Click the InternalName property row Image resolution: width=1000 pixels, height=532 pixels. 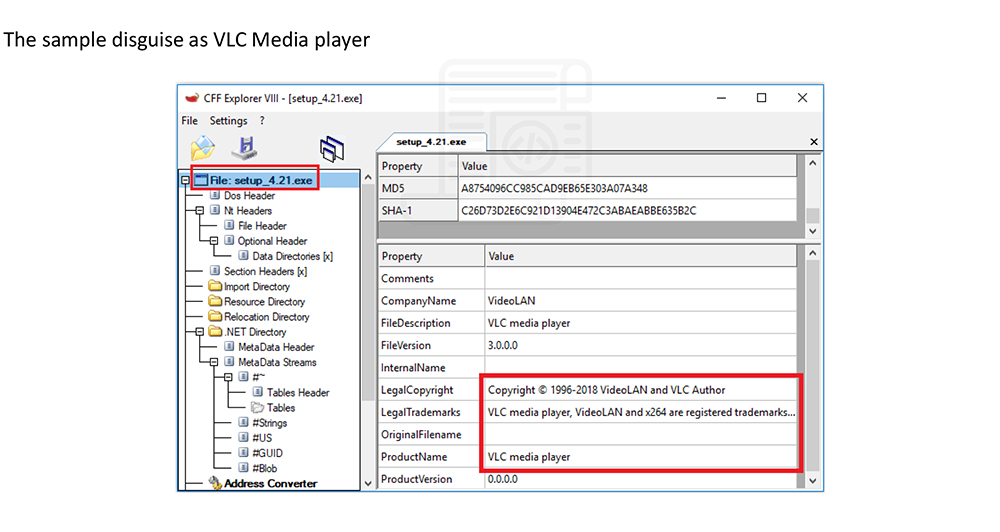coord(587,367)
